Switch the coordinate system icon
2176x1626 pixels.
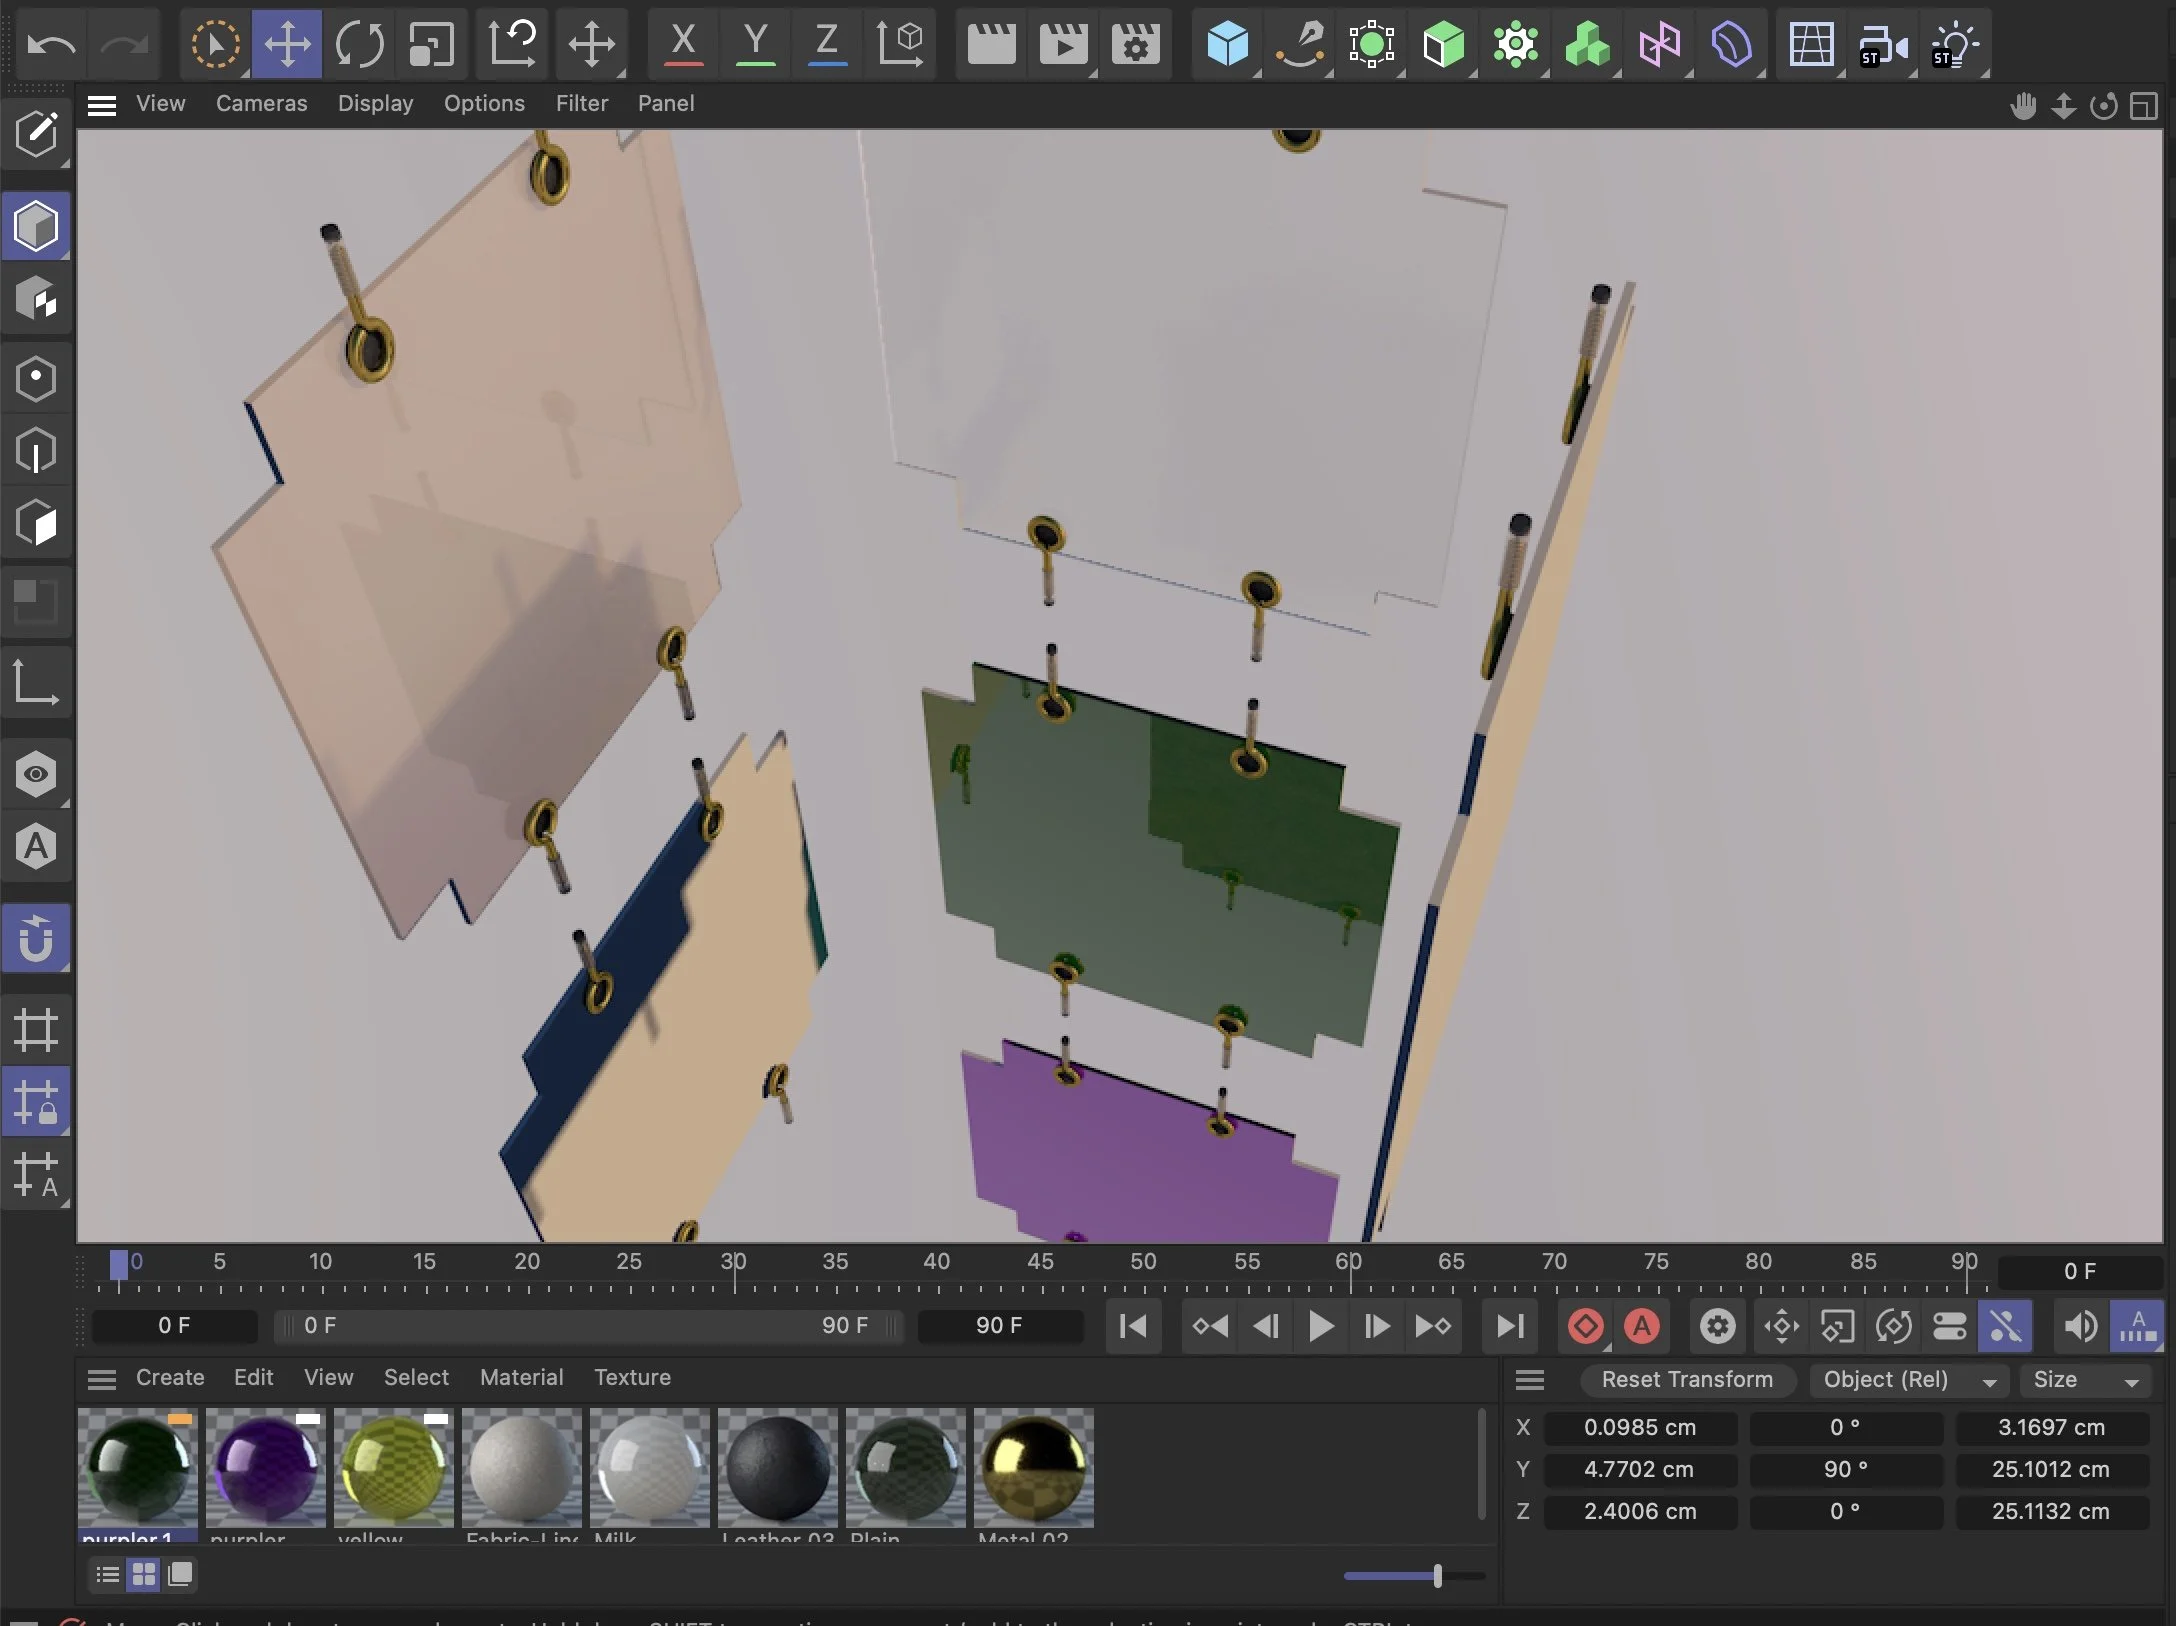899,44
